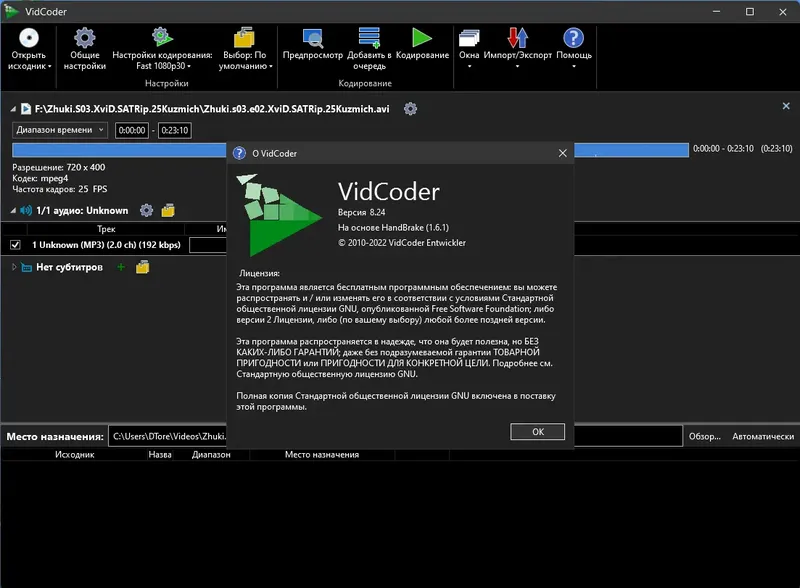This screenshot has height=588, width=800.
Task: Open source dropdown arrow
Action: 49,66
